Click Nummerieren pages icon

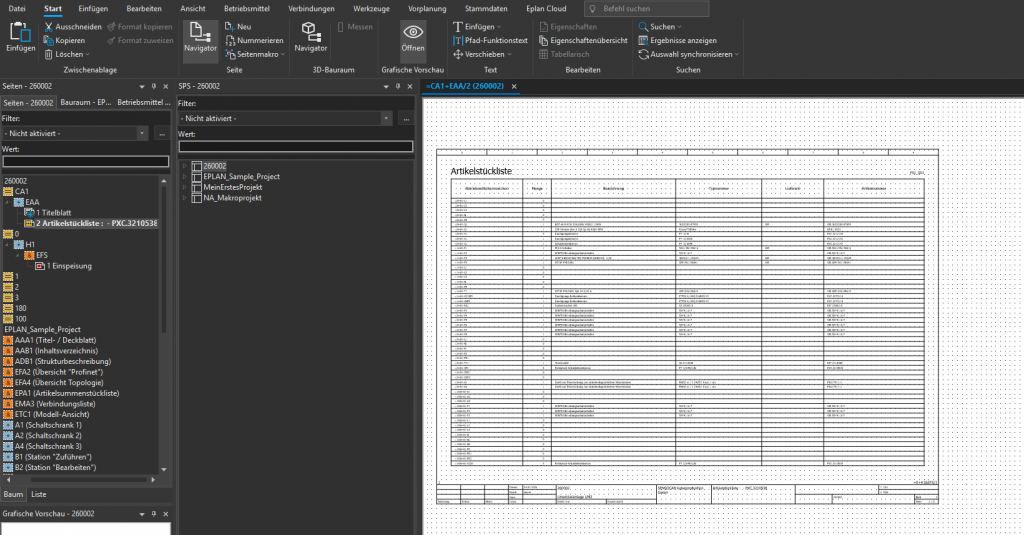tap(231, 40)
